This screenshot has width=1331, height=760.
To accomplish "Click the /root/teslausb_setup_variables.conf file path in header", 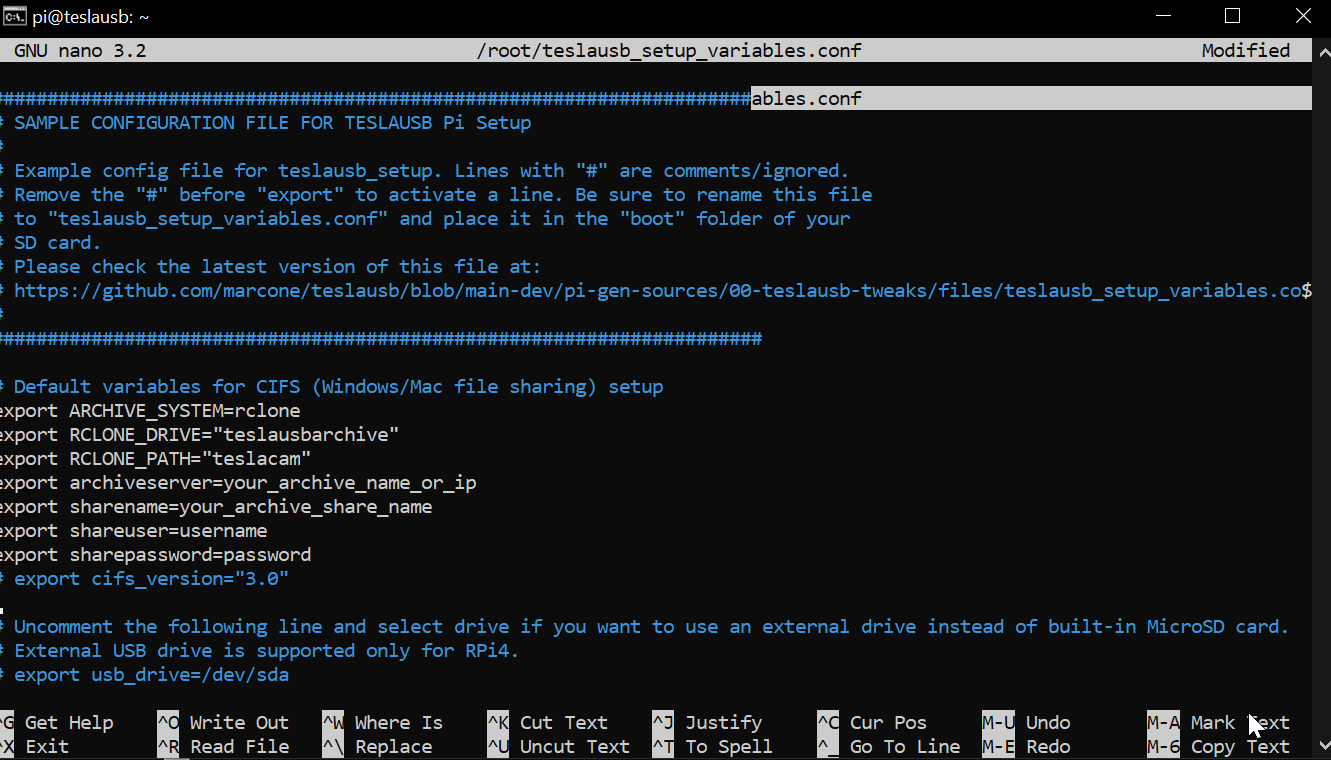I will [x=669, y=51].
